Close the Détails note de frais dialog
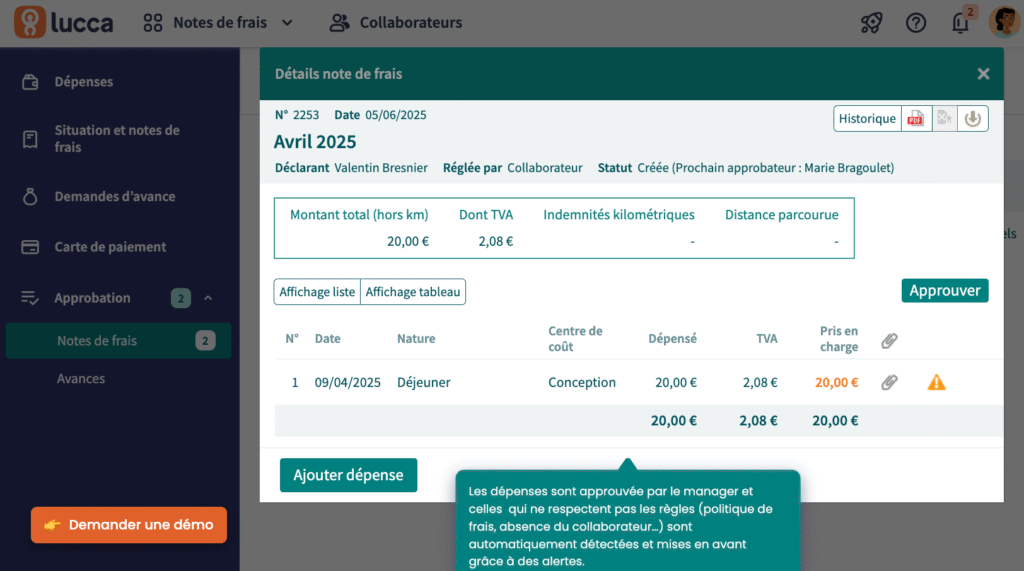 click(x=983, y=74)
